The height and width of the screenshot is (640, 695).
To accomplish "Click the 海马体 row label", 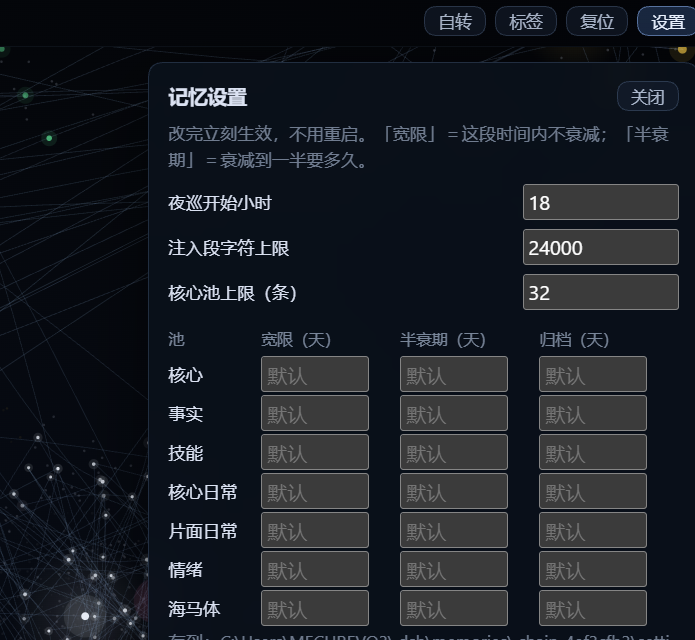I will pos(194,609).
